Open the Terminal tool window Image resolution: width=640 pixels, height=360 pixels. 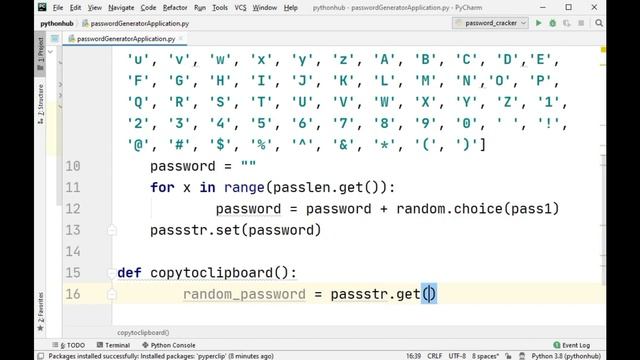(113, 345)
